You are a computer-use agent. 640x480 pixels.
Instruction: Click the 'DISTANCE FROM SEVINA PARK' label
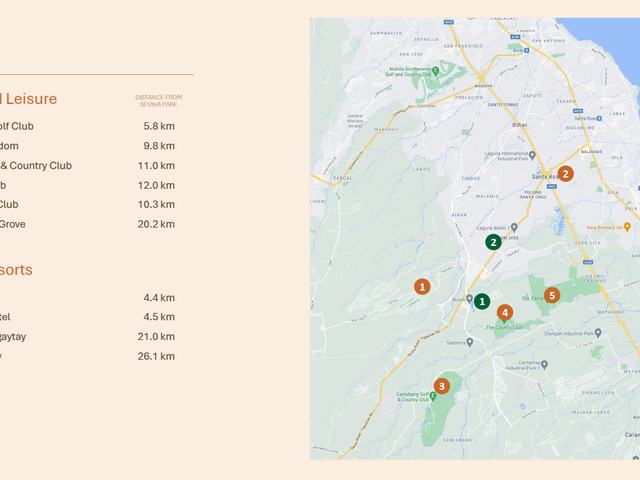[x=159, y=101]
